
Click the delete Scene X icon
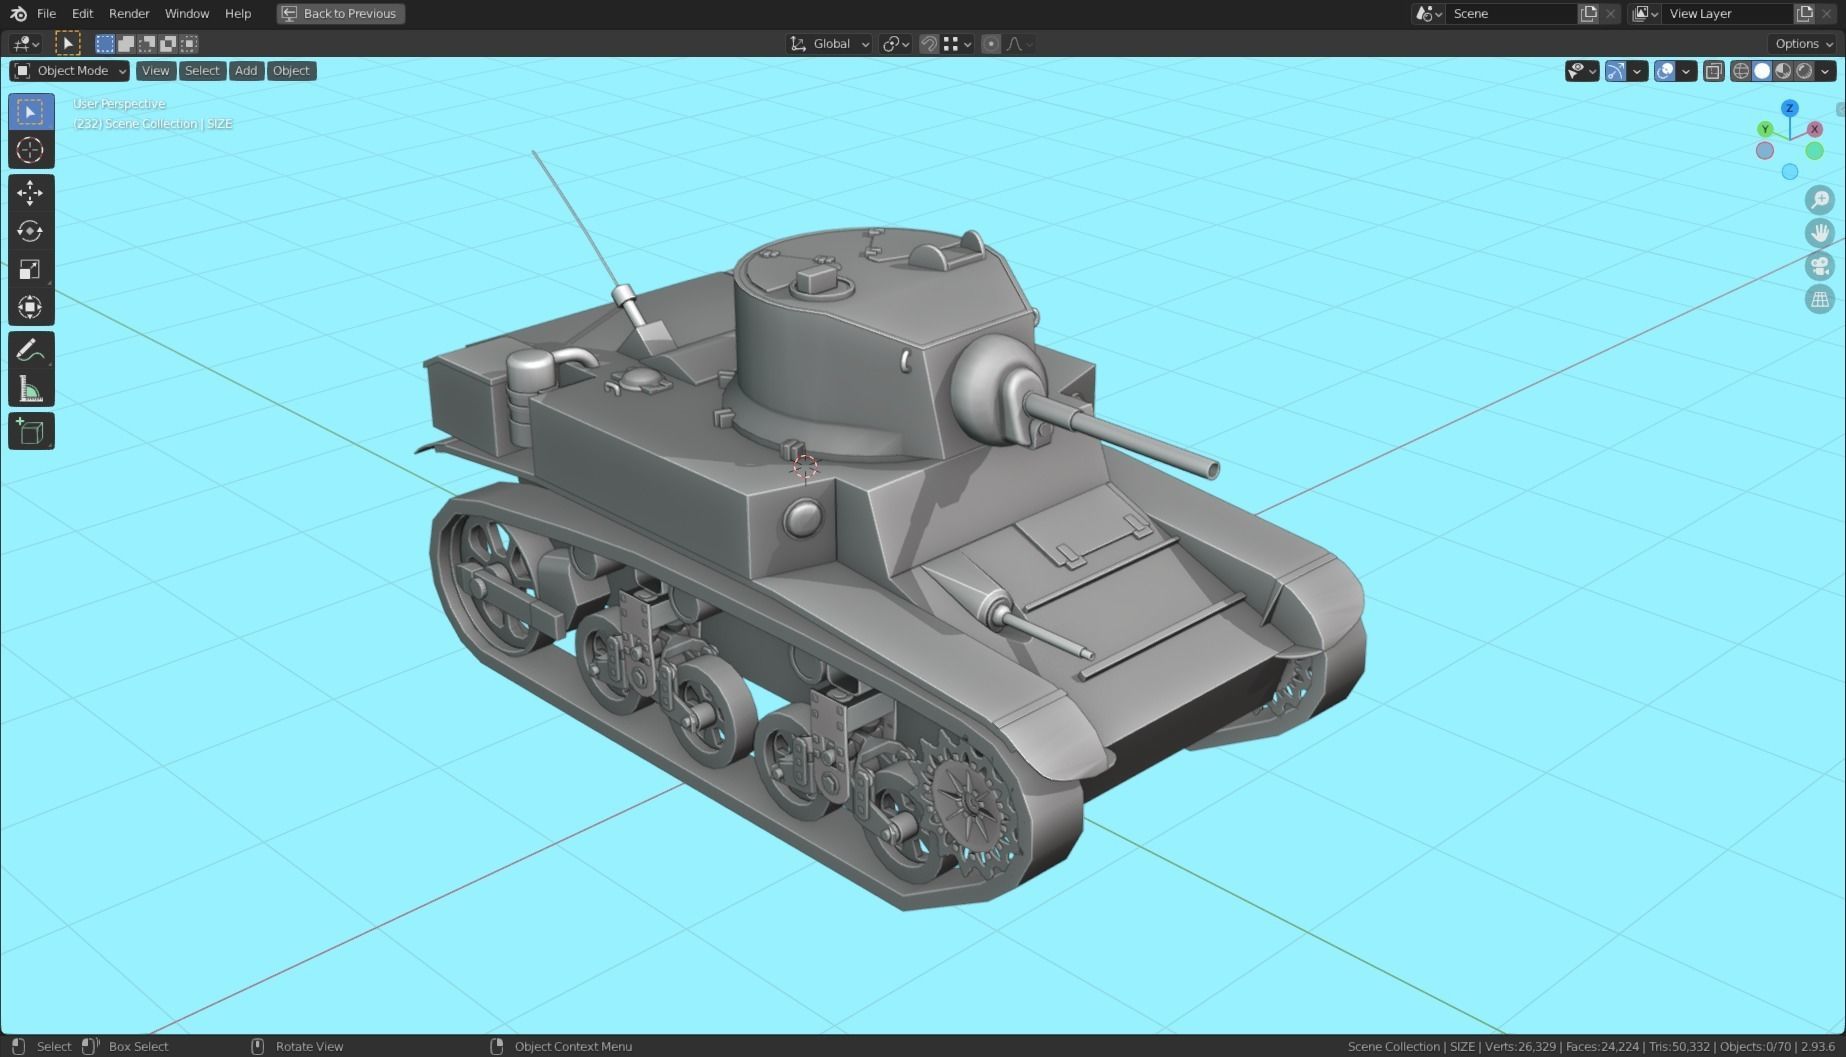[1610, 13]
